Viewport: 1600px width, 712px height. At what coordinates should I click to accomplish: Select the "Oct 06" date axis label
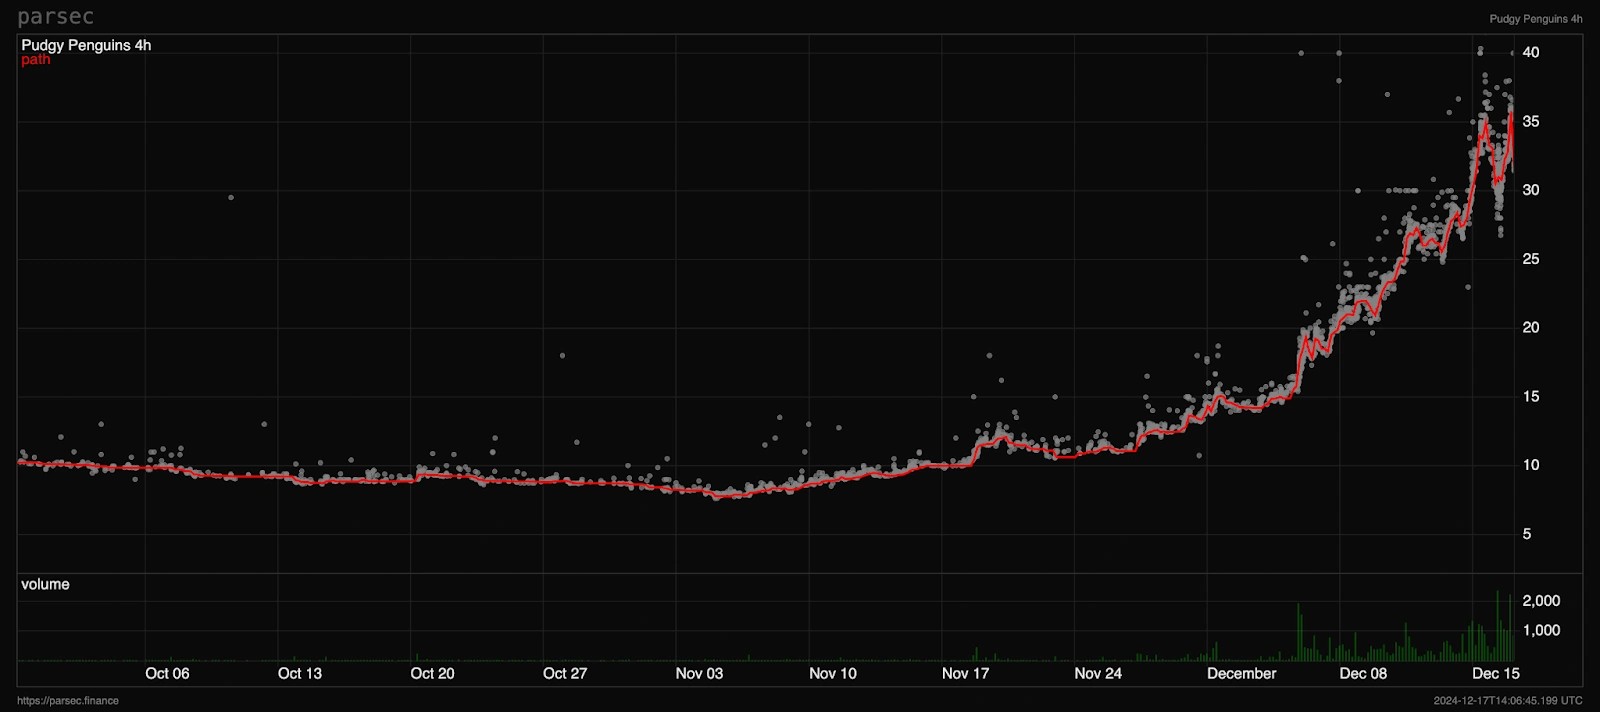click(167, 673)
